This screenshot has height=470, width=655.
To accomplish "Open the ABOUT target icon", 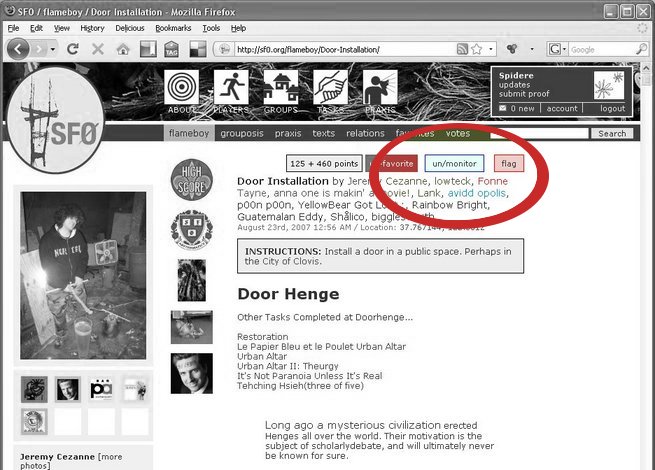I will (182, 87).
